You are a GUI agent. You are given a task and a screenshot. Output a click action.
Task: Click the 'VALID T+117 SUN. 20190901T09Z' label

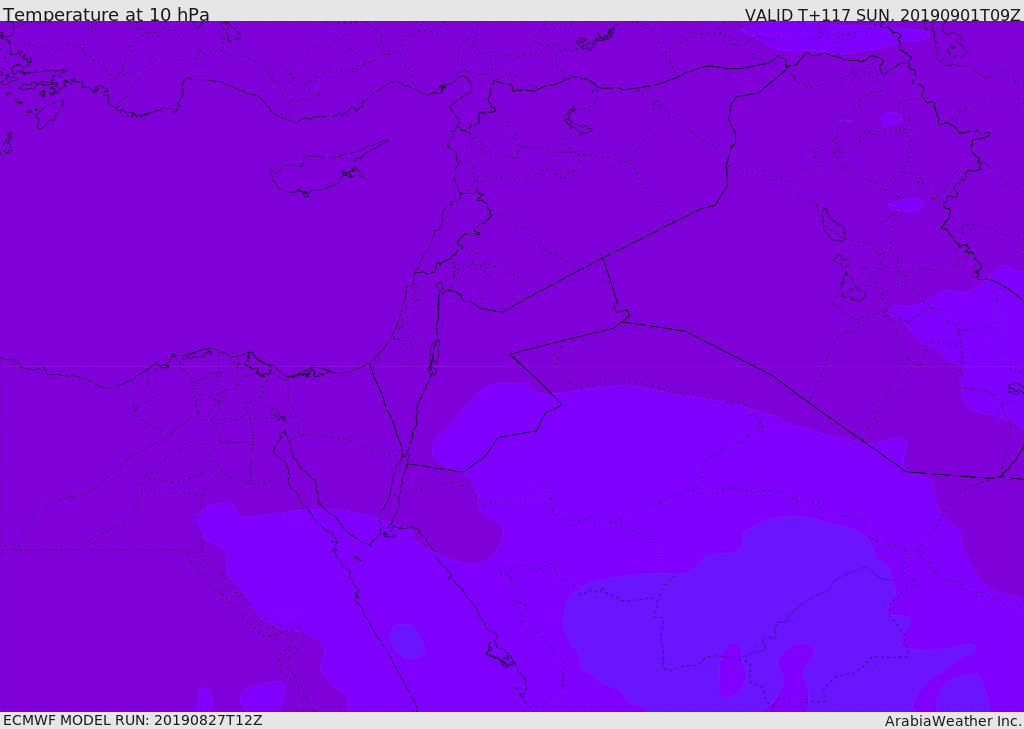[x=882, y=15]
